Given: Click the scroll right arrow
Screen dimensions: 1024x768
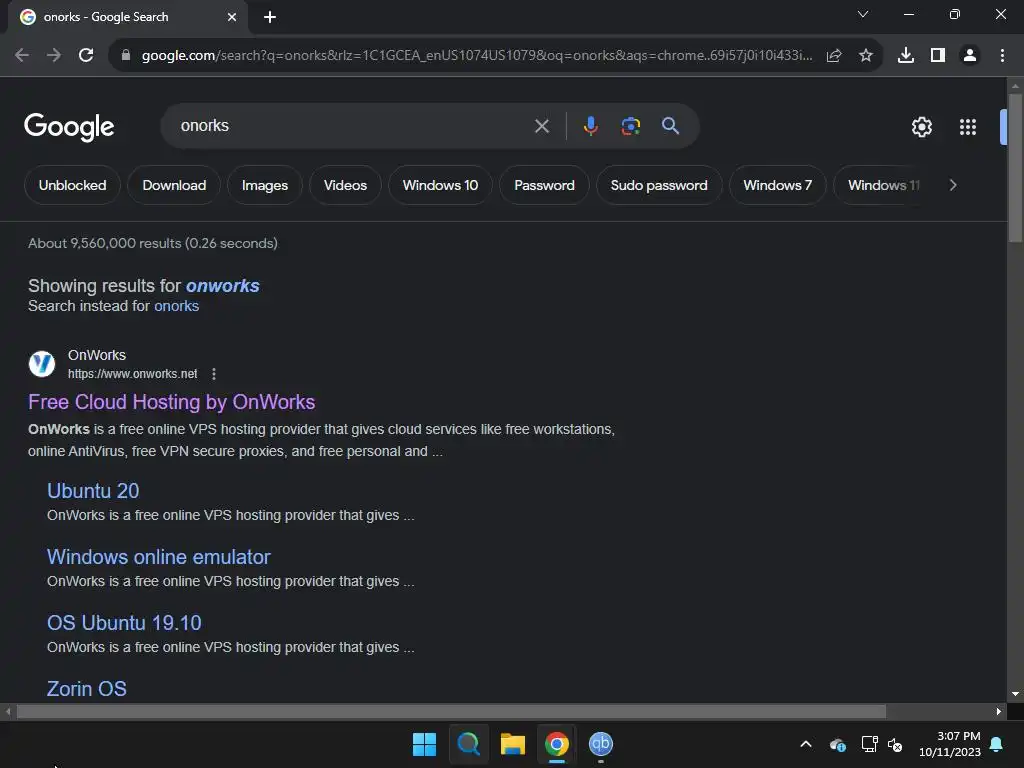Looking at the screenshot, I should [x=999, y=711].
